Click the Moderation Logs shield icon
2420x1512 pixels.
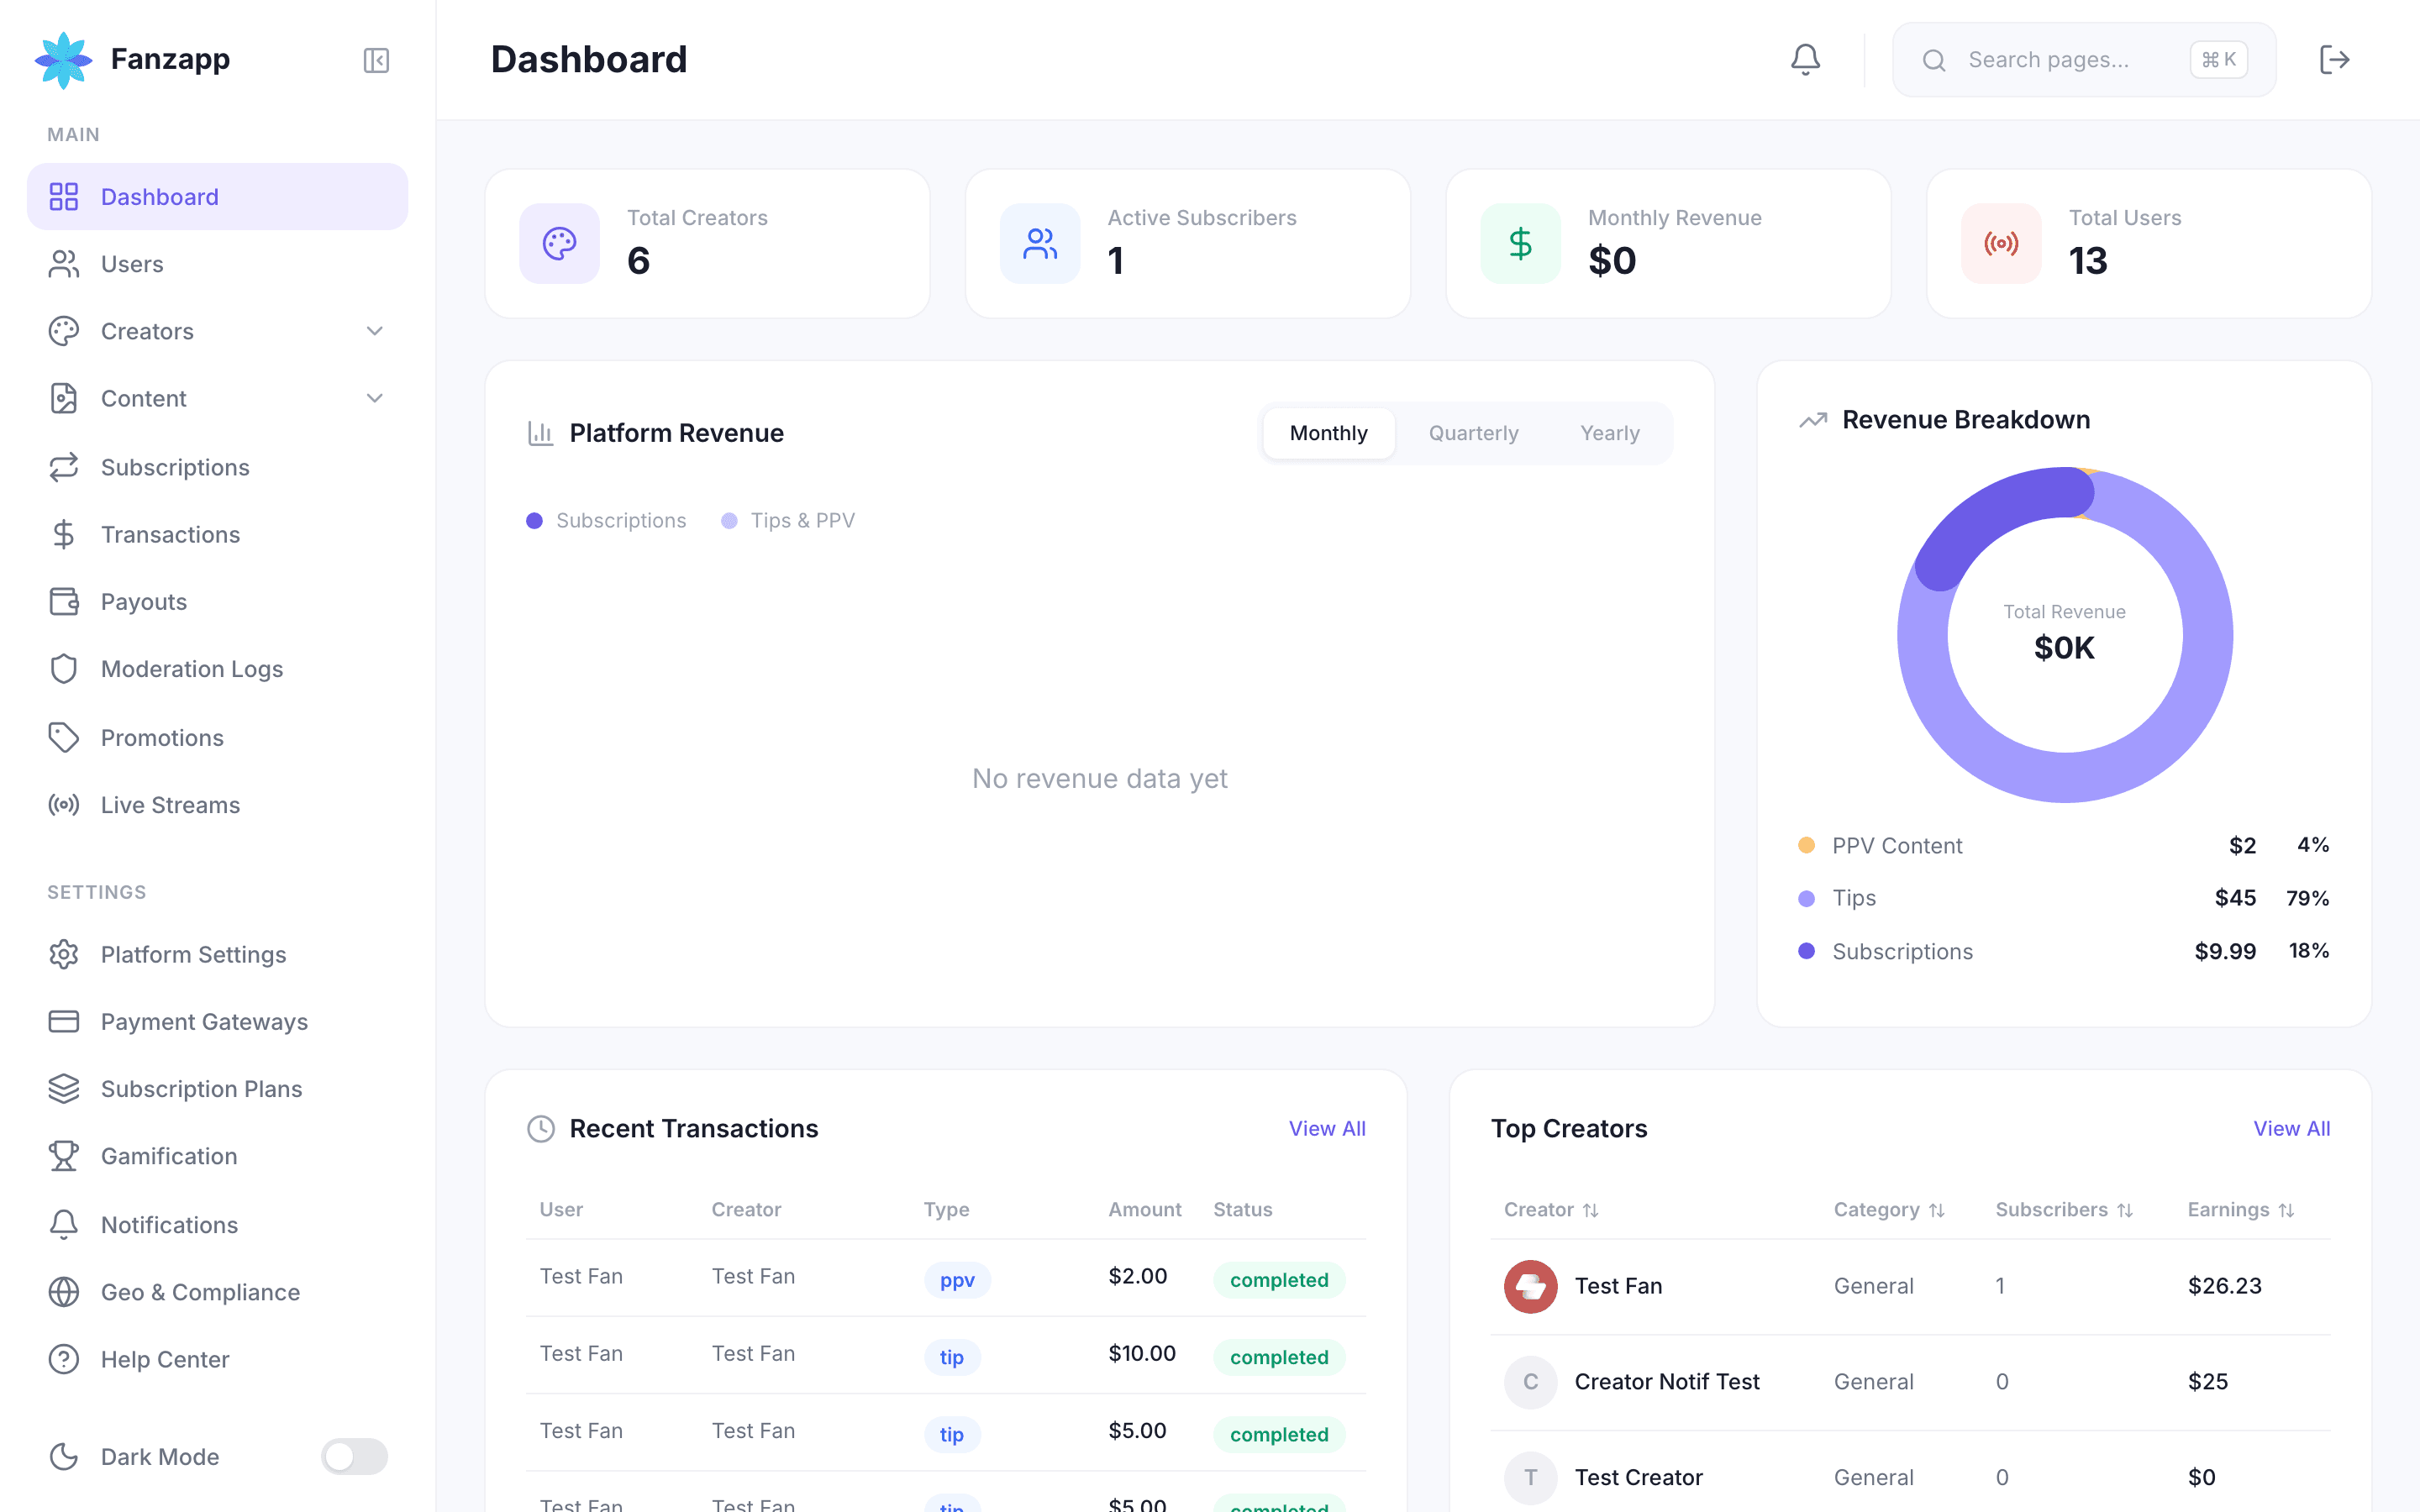pos(64,669)
